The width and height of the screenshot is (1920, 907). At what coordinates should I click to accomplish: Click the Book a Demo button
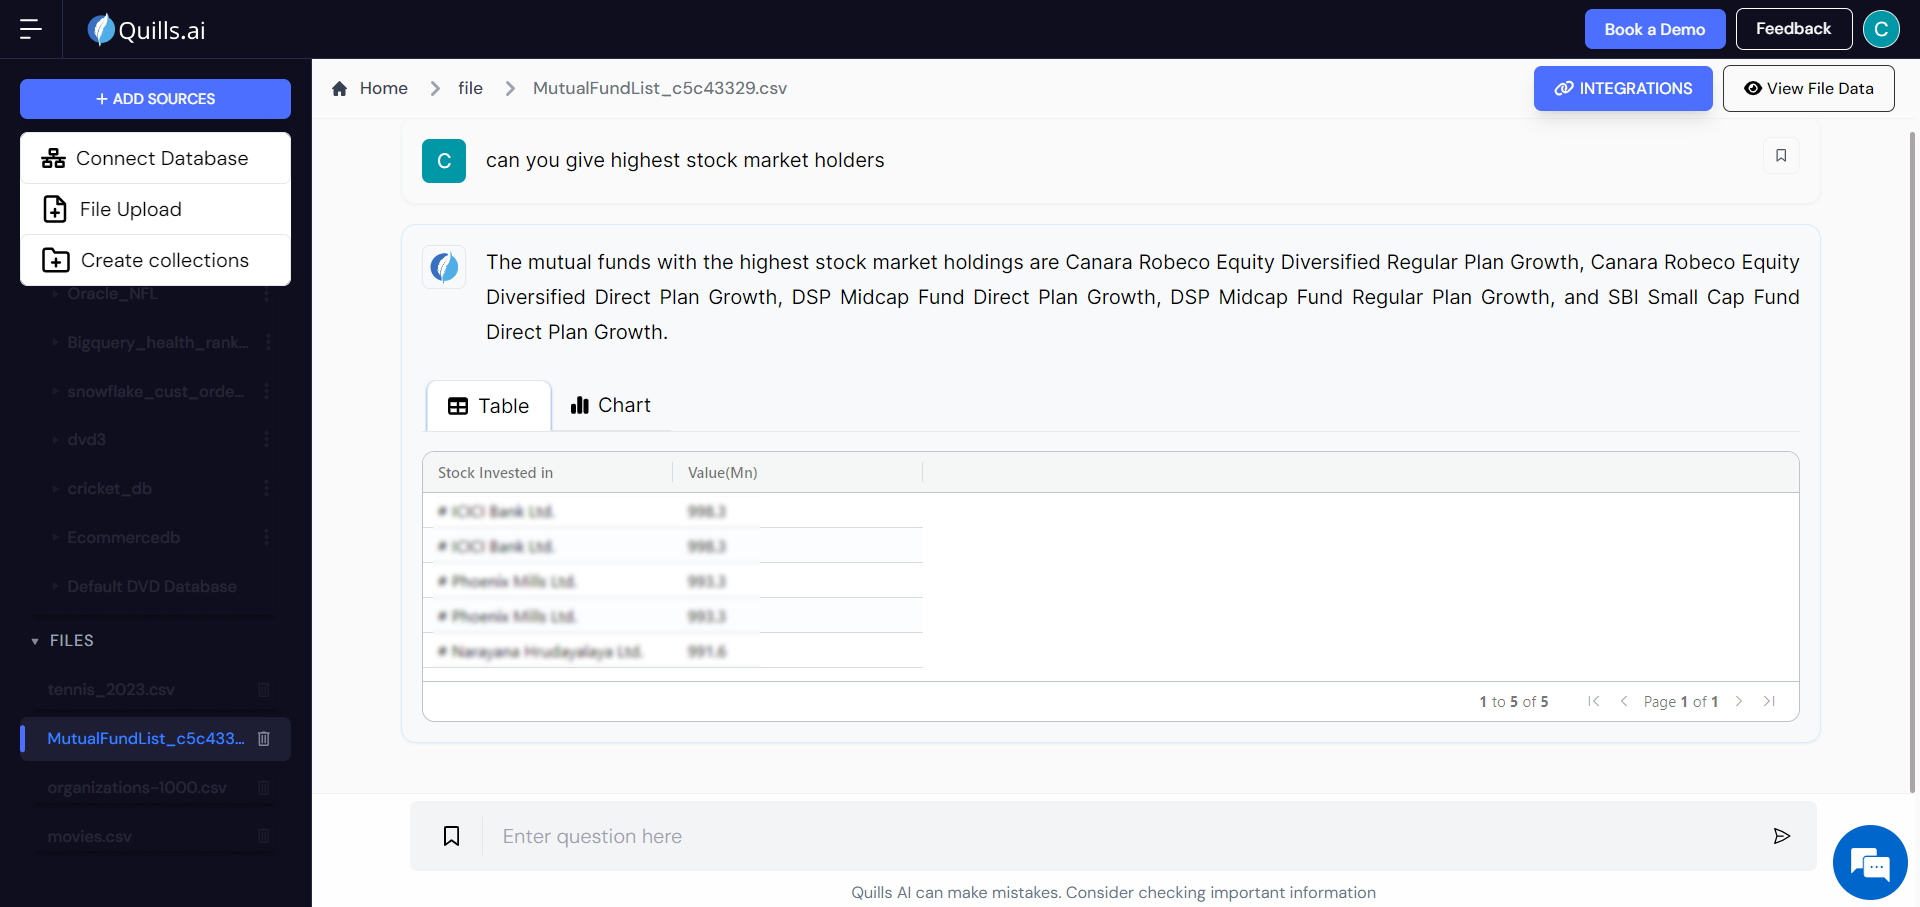pyautogui.click(x=1655, y=29)
